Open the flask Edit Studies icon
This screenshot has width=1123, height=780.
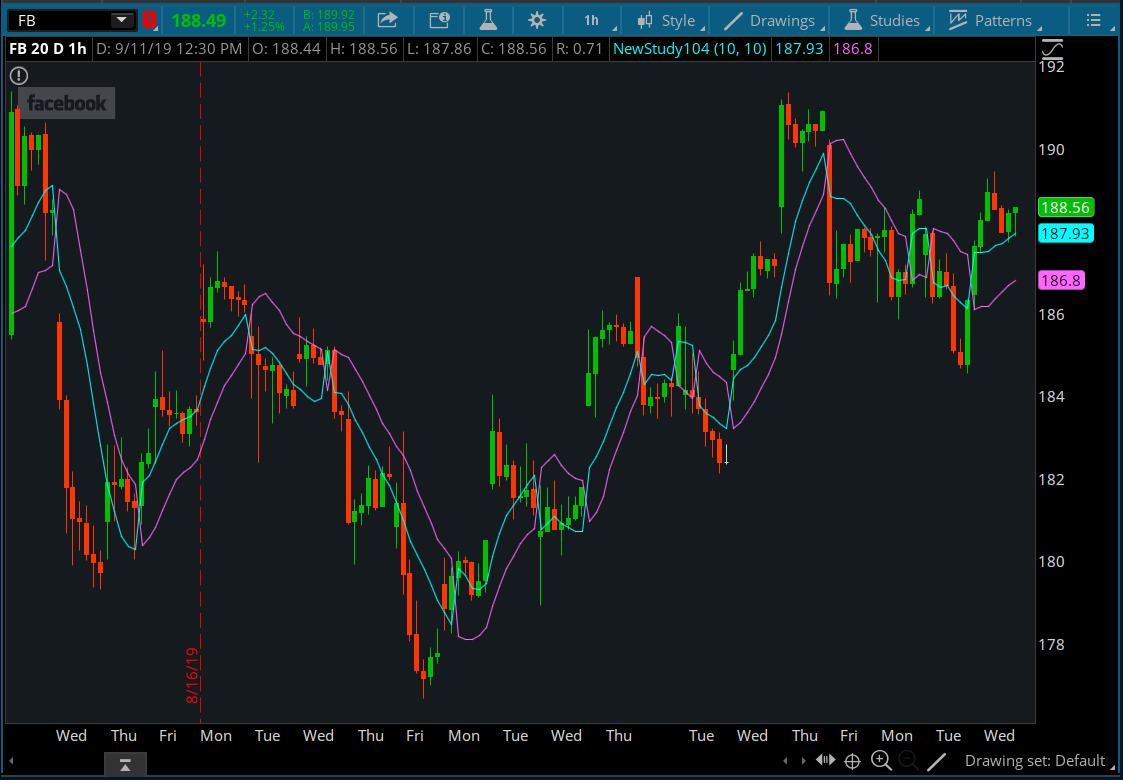pos(488,20)
